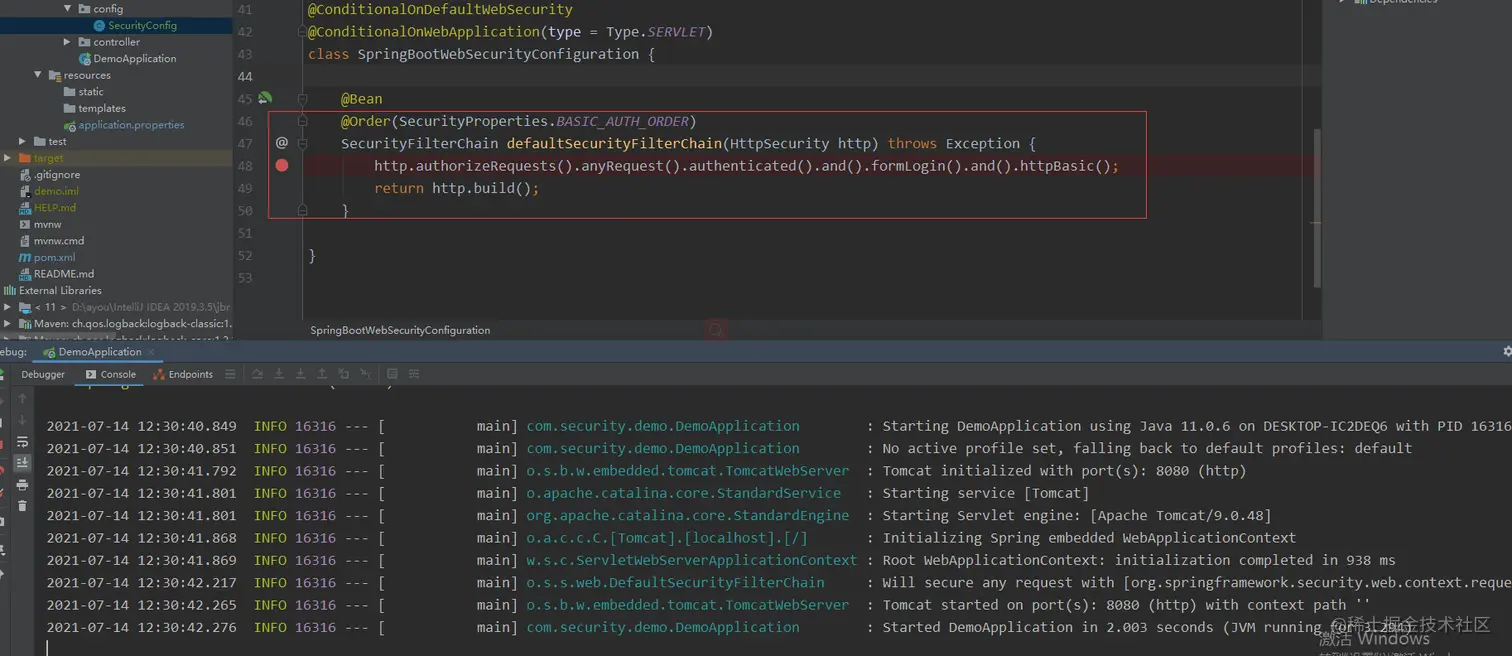Expand the controller folder
The height and width of the screenshot is (656, 1512).
click(67, 42)
